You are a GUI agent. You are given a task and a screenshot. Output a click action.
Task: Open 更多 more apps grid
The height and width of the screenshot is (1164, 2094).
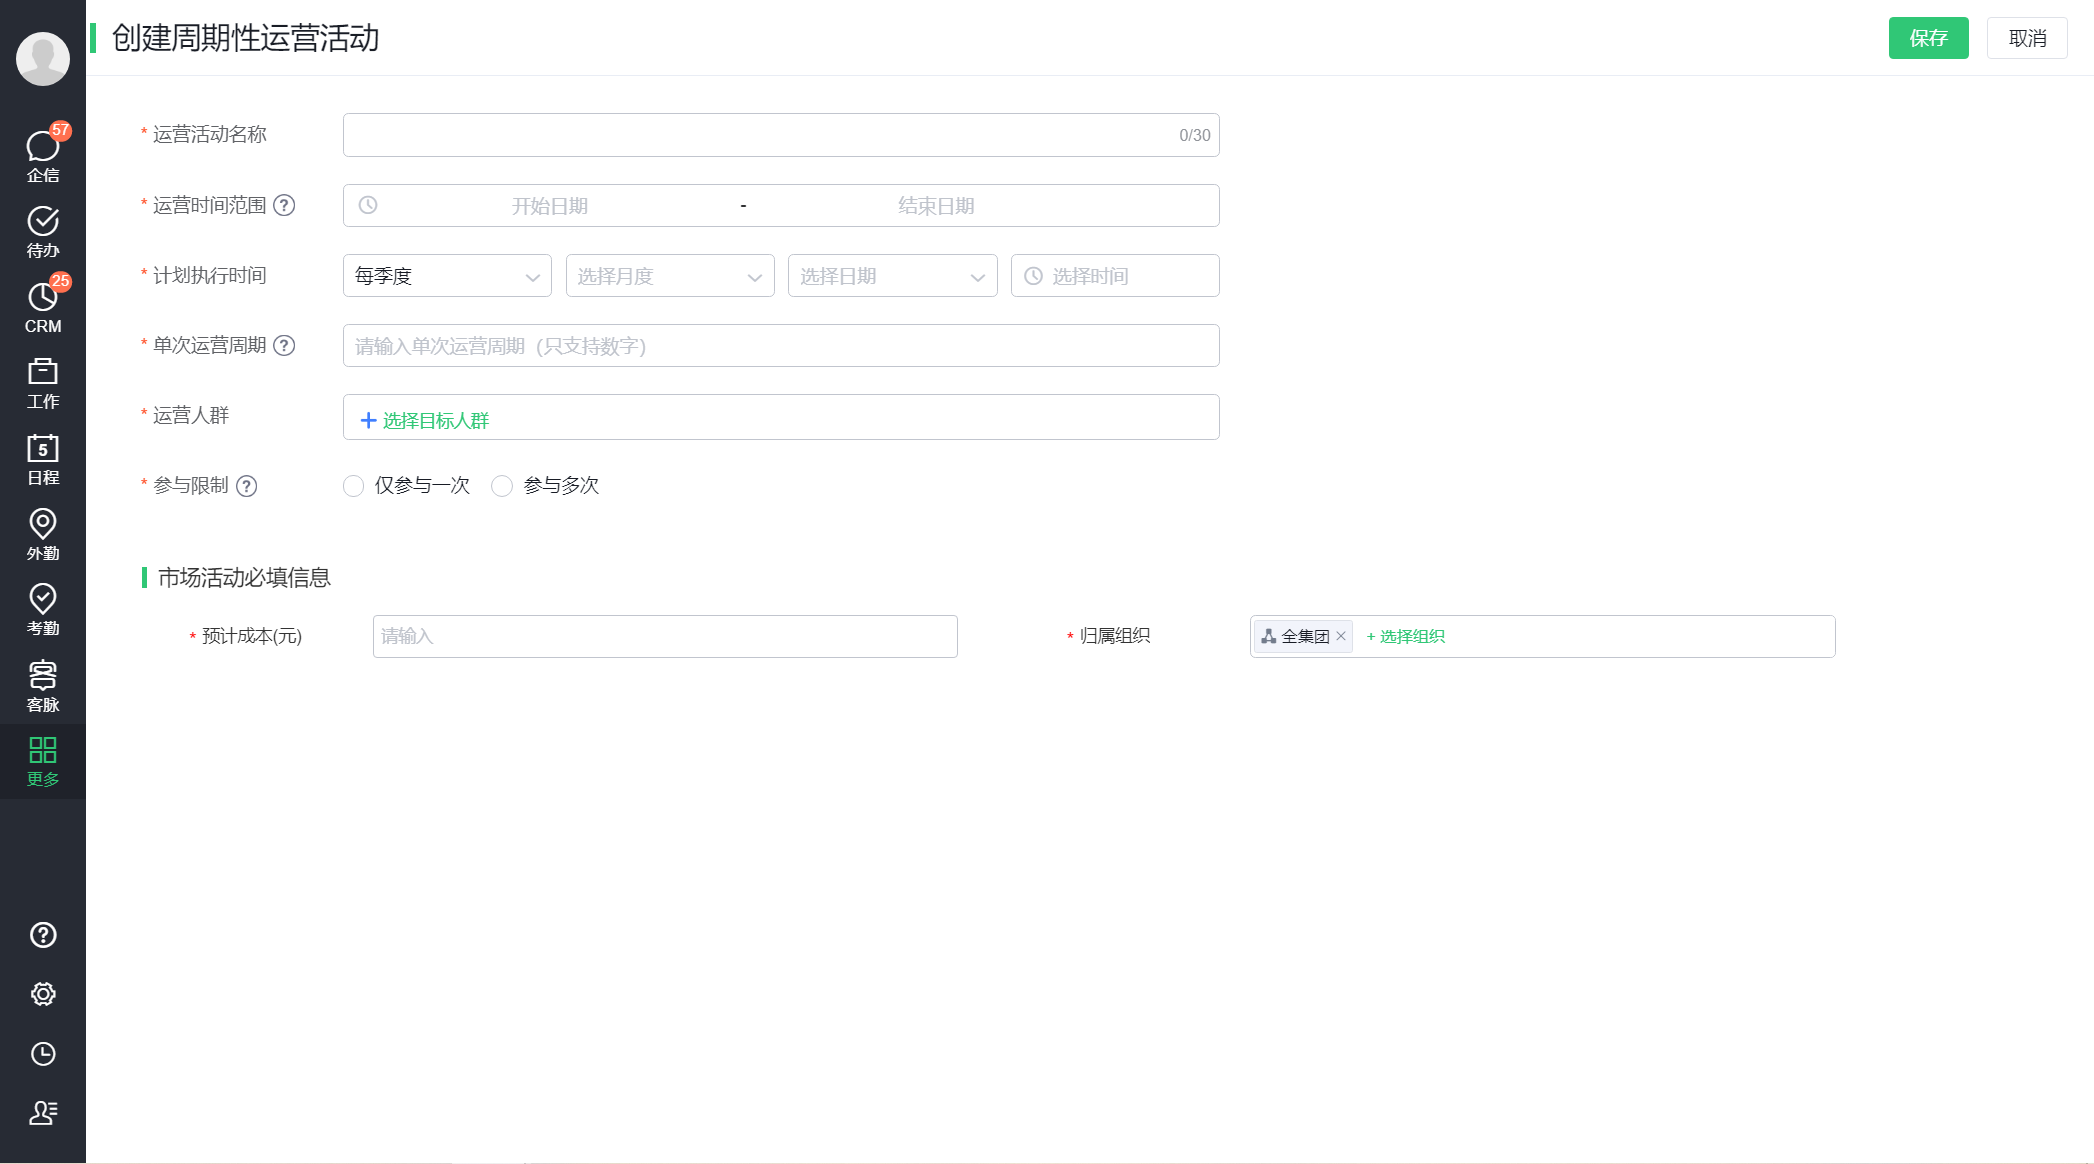43,762
